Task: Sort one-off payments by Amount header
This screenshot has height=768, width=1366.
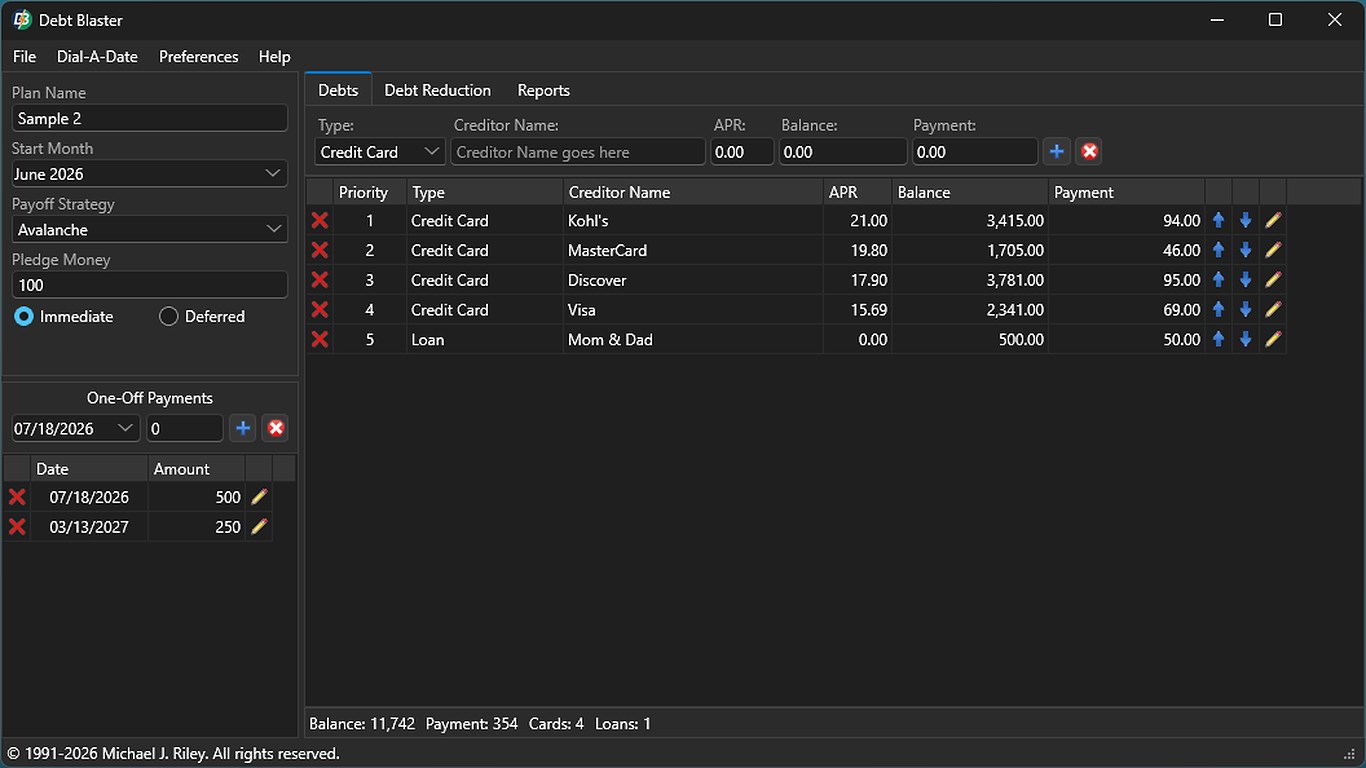Action: point(197,469)
